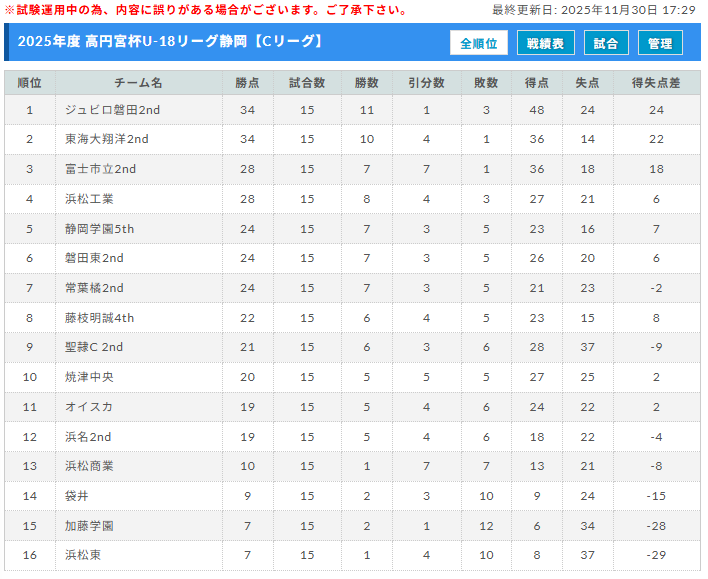Screen dimensions: 708x579
Task: Click team name 富士市立2nd
Action: pos(100,169)
